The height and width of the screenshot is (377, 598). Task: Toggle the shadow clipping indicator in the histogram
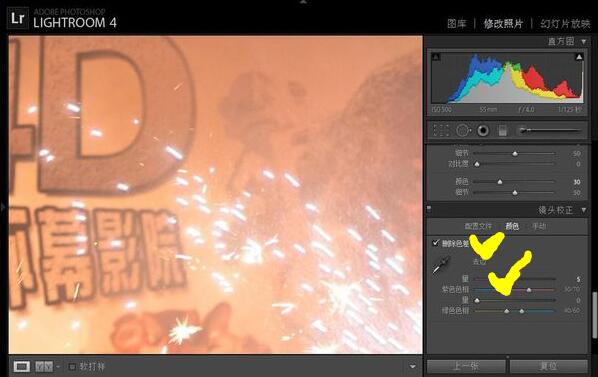436,57
